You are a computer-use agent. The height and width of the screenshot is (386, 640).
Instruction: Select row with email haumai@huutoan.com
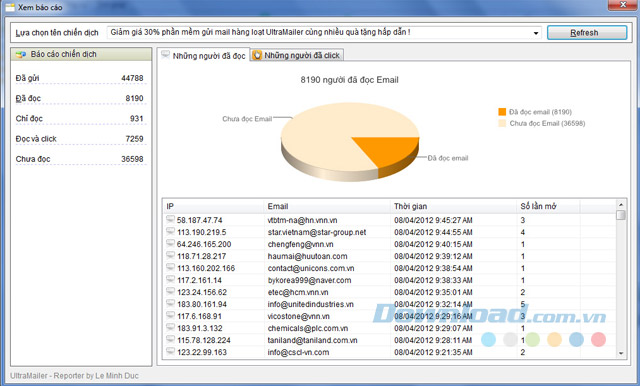point(389,256)
